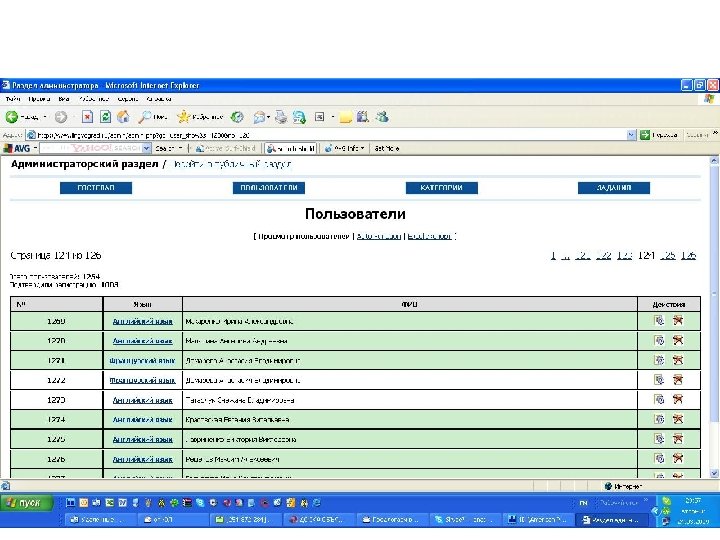Delete user 1273 with the red icon

[678, 399]
